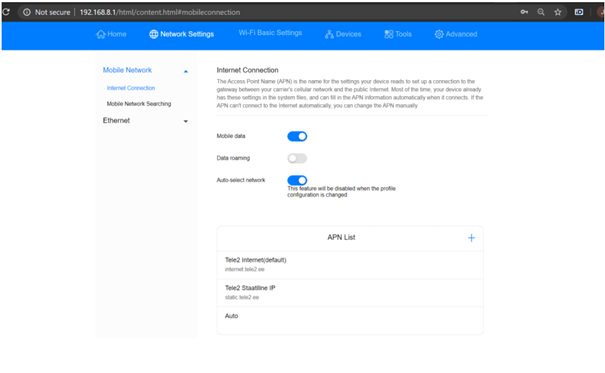Select Tele2 Staatiline IP APN entry
605x373 pixels.
tap(350, 293)
